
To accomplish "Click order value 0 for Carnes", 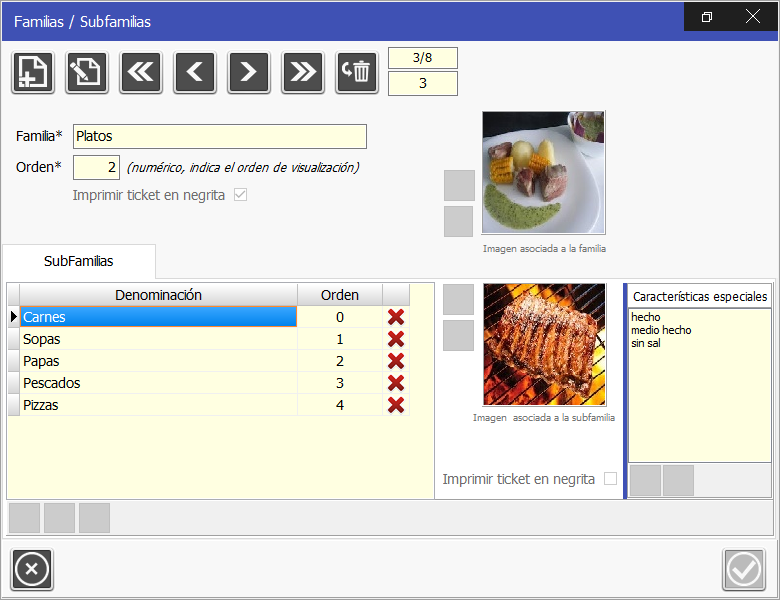I will [340, 317].
